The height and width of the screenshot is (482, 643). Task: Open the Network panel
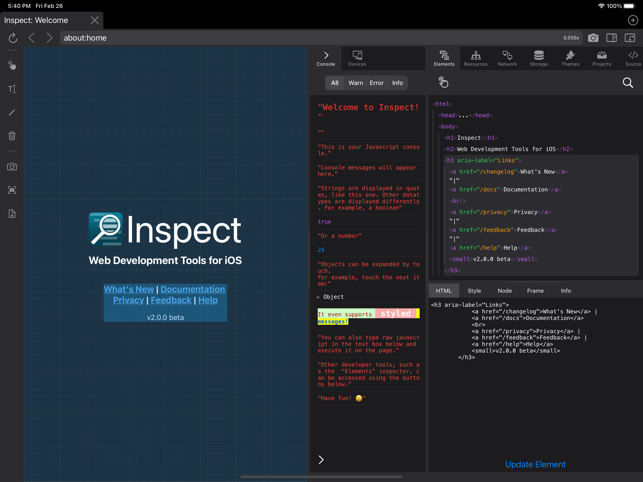(x=507, y=58)
